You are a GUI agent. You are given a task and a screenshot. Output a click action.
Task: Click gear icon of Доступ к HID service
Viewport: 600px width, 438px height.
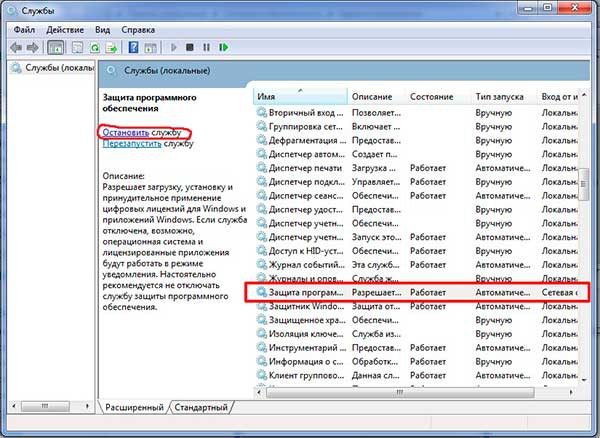tap(261, 251)
